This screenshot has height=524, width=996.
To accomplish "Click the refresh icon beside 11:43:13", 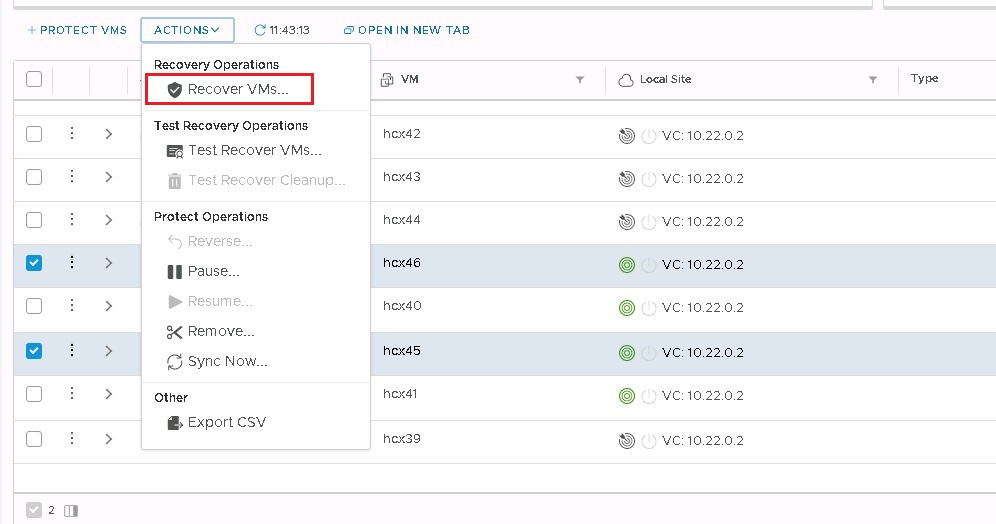I will (260, 30).
